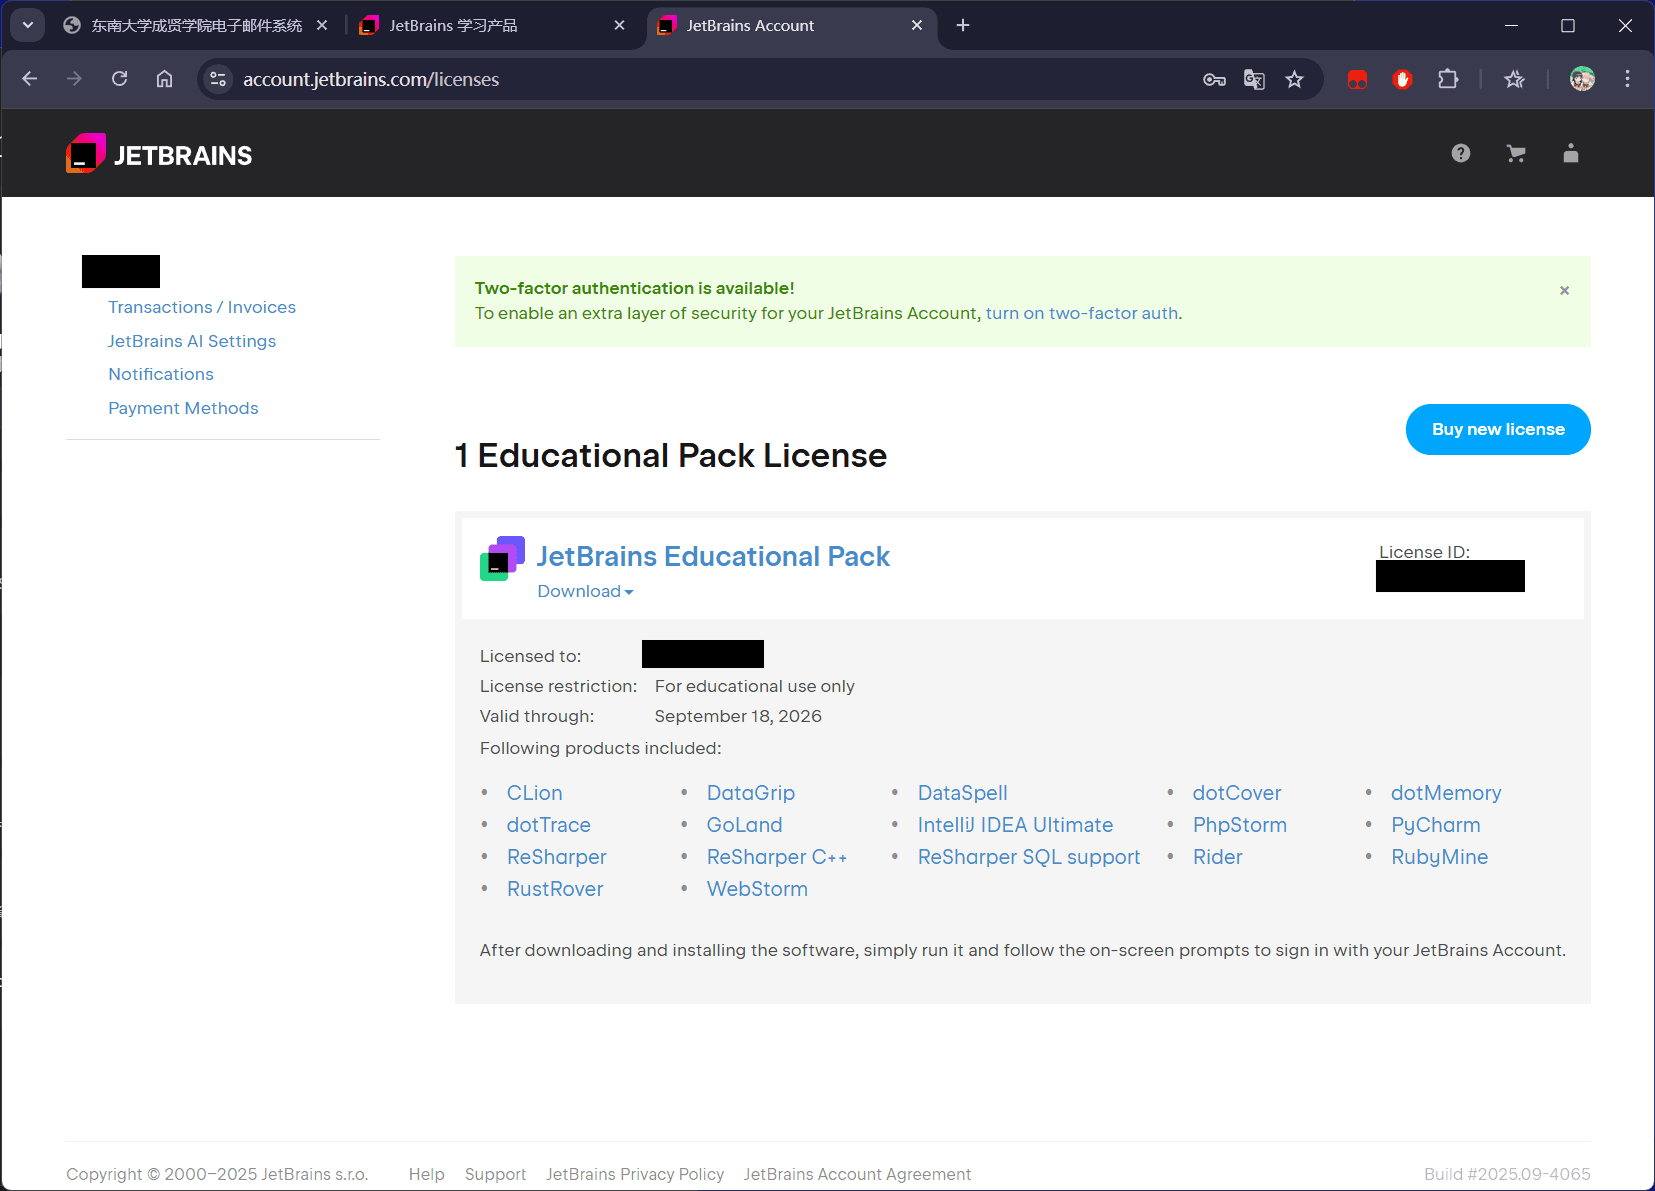Viewport: 1655px width, 1191px height.
Task: Open the browser extensions puzzle icon
Action: (1447, 80)
